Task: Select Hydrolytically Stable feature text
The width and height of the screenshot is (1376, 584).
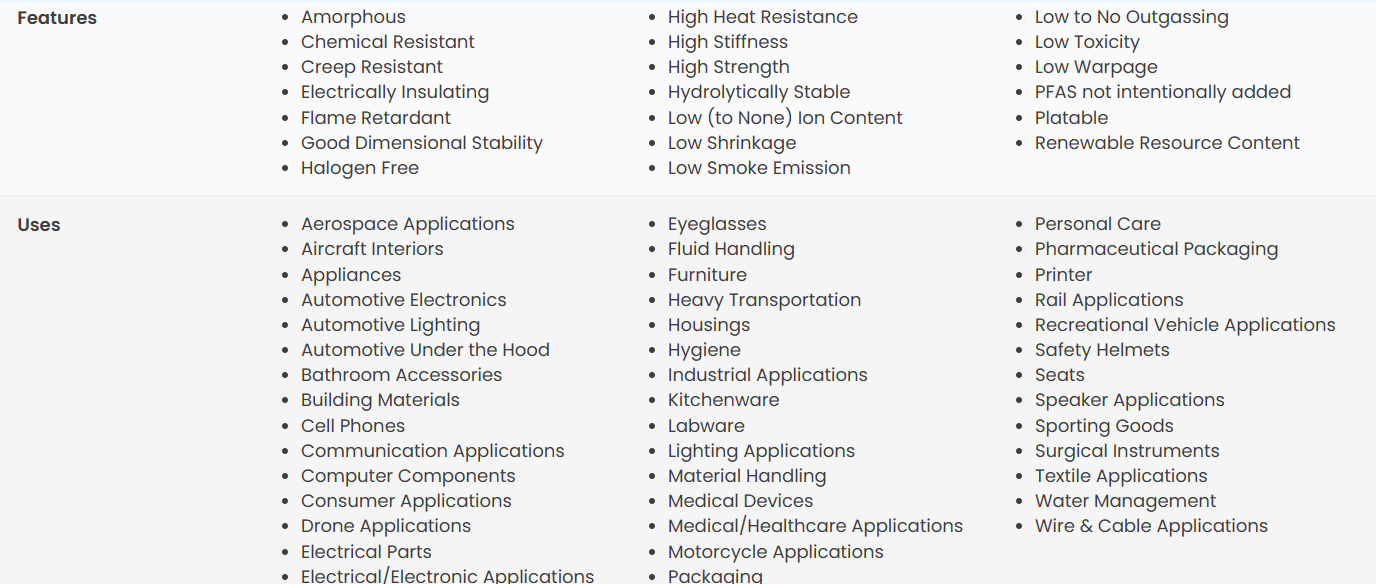Action: click(x=759, y=92)
